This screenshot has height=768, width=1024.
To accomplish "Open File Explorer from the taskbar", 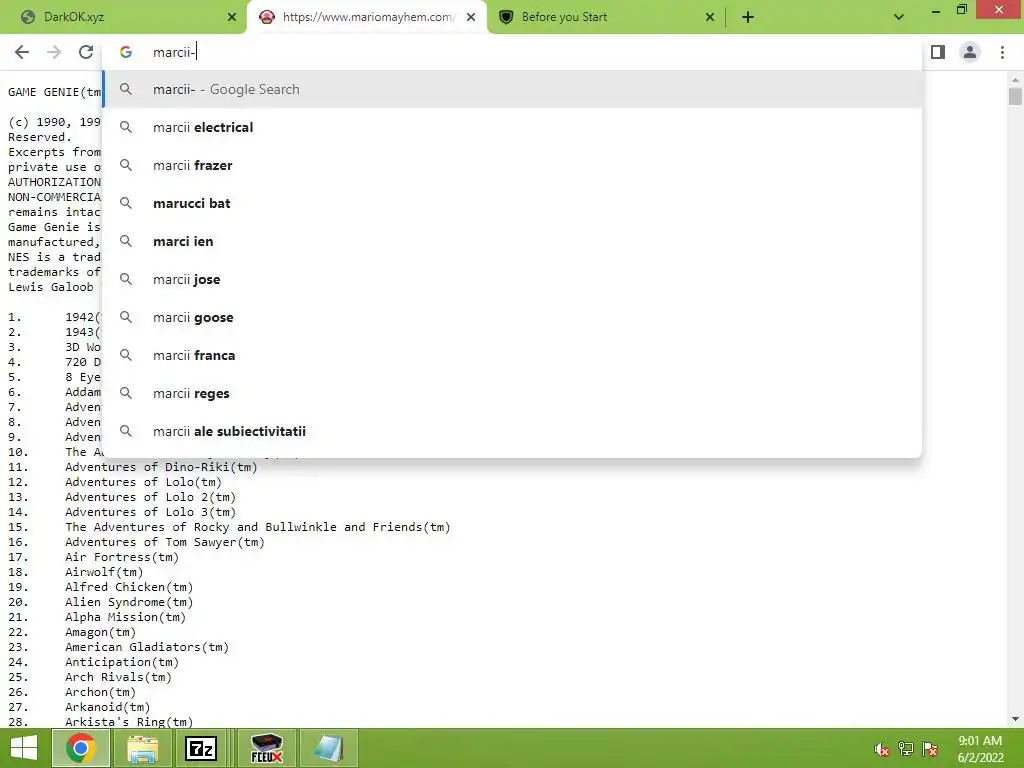I will click(x=142, y=748).
